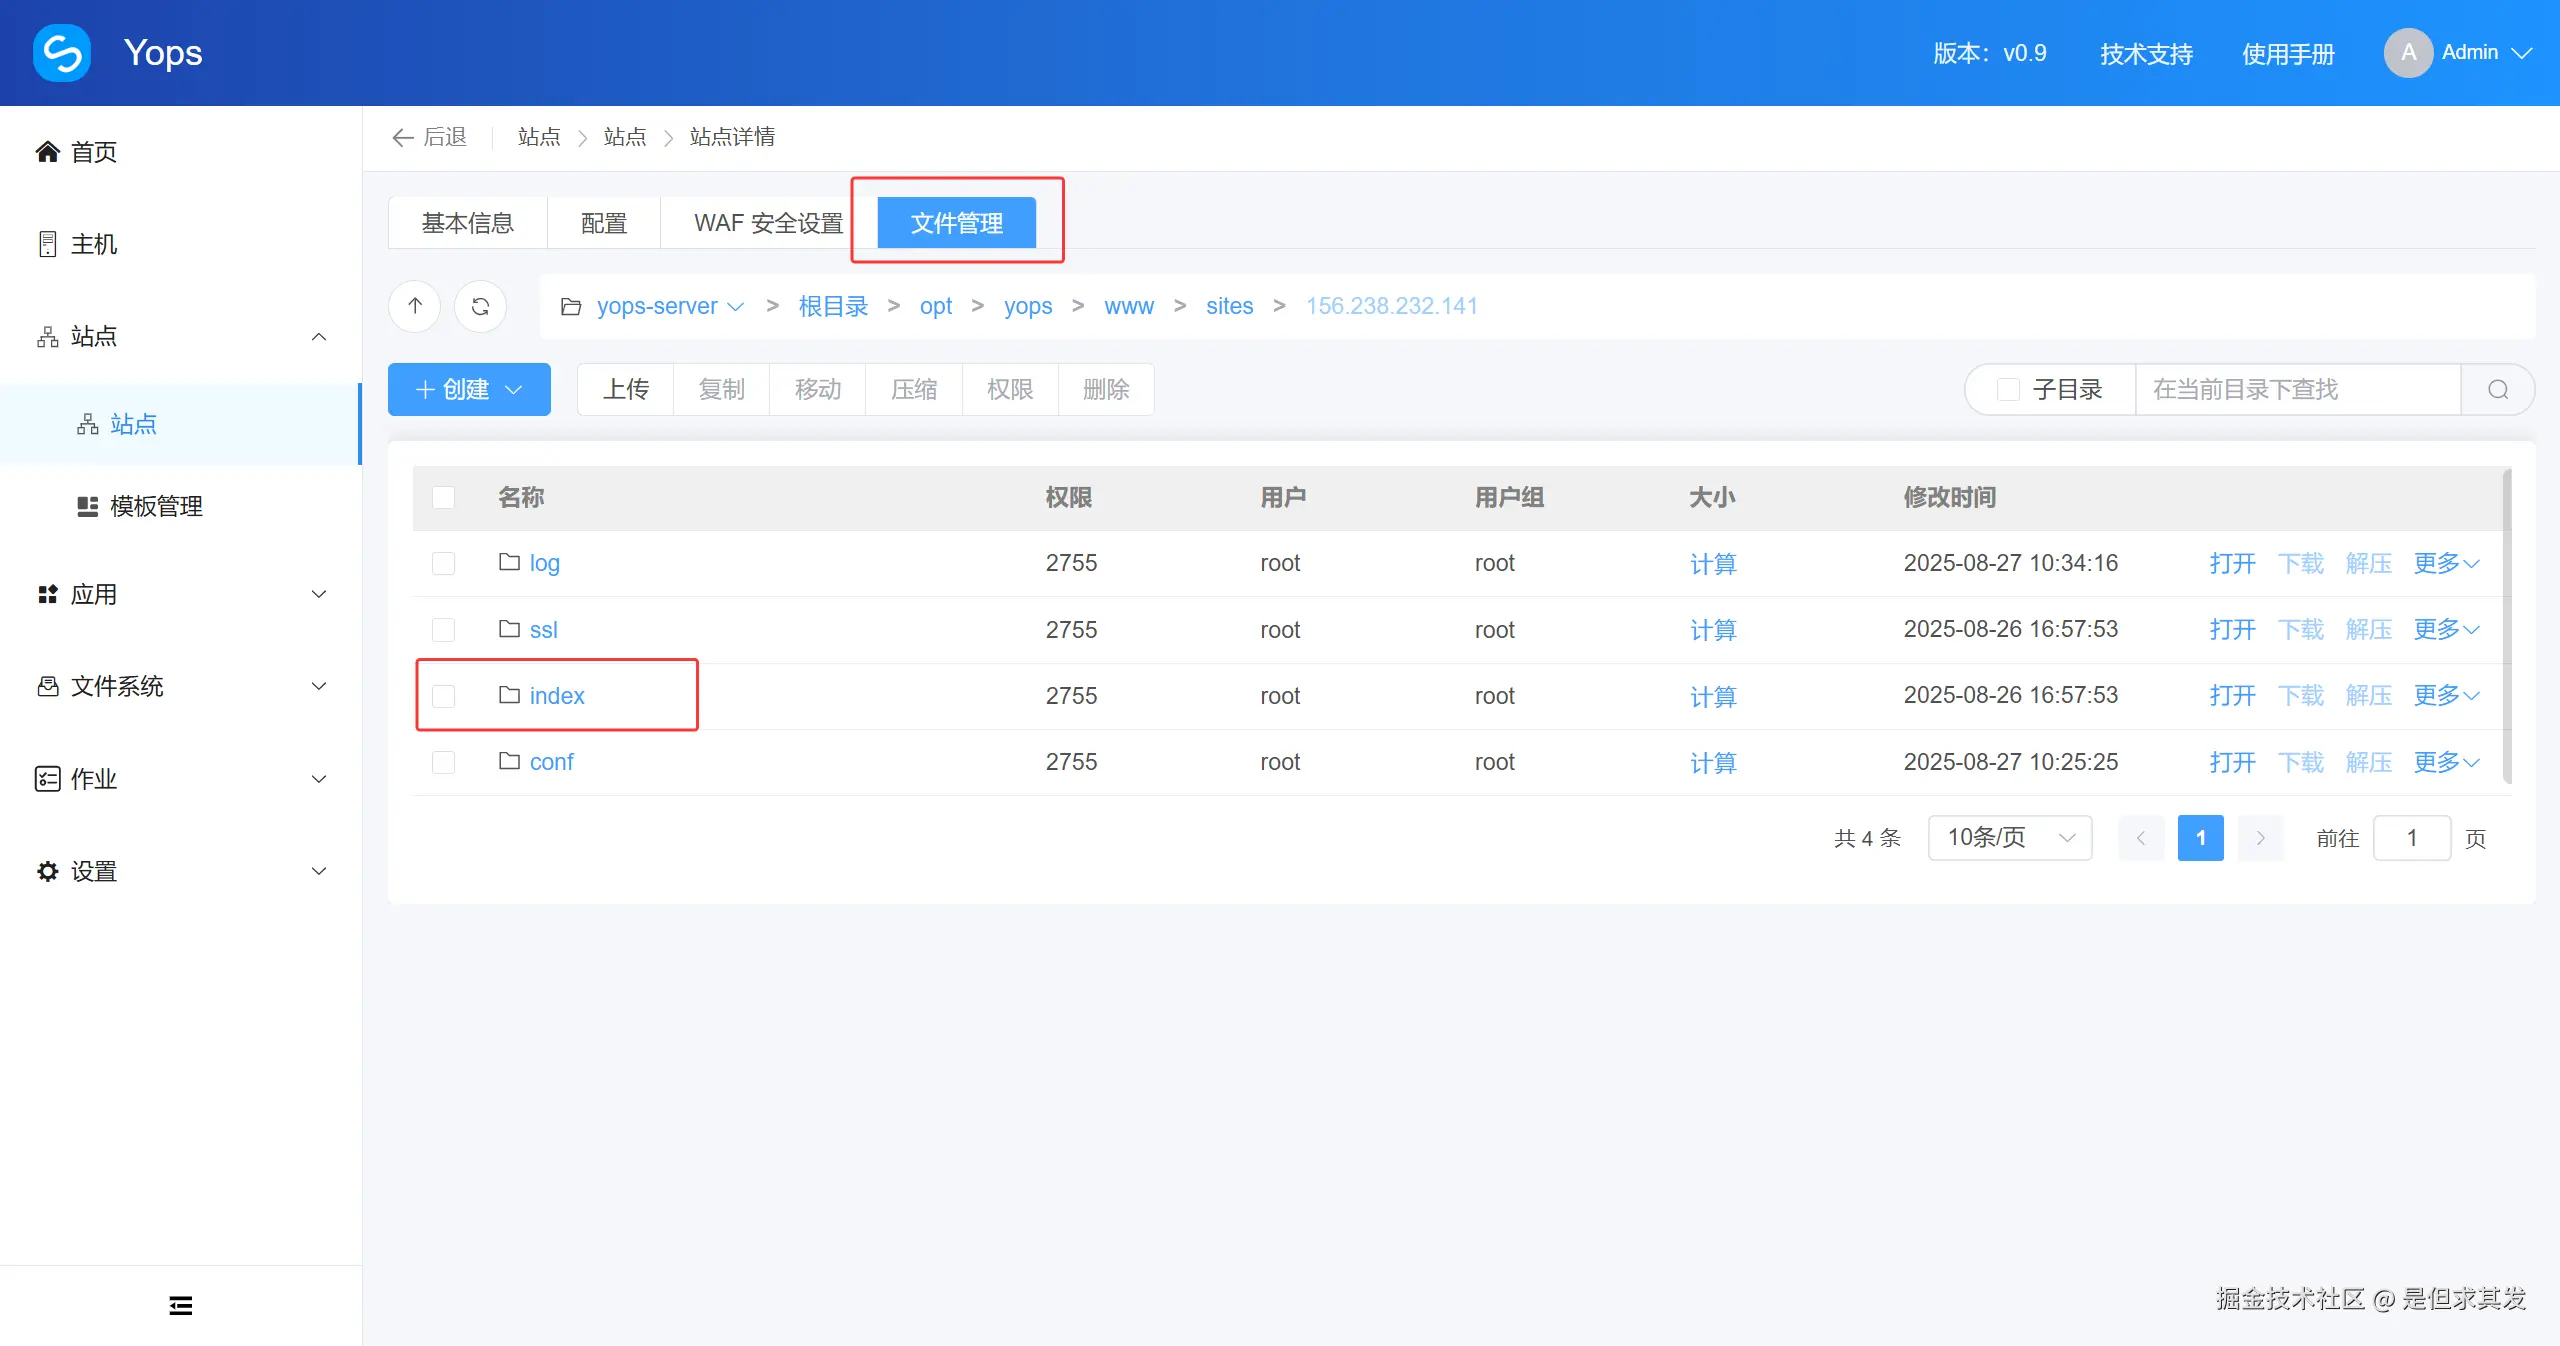Toggle the 子目录 checkbox
2560x1346 pixels.
click(x=2008, y=389)
